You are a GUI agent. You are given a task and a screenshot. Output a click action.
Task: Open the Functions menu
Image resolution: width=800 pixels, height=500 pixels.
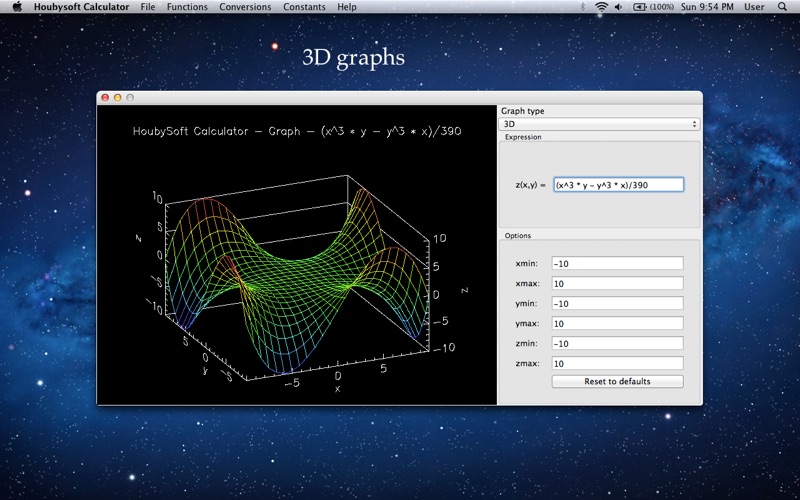(187, 7)
